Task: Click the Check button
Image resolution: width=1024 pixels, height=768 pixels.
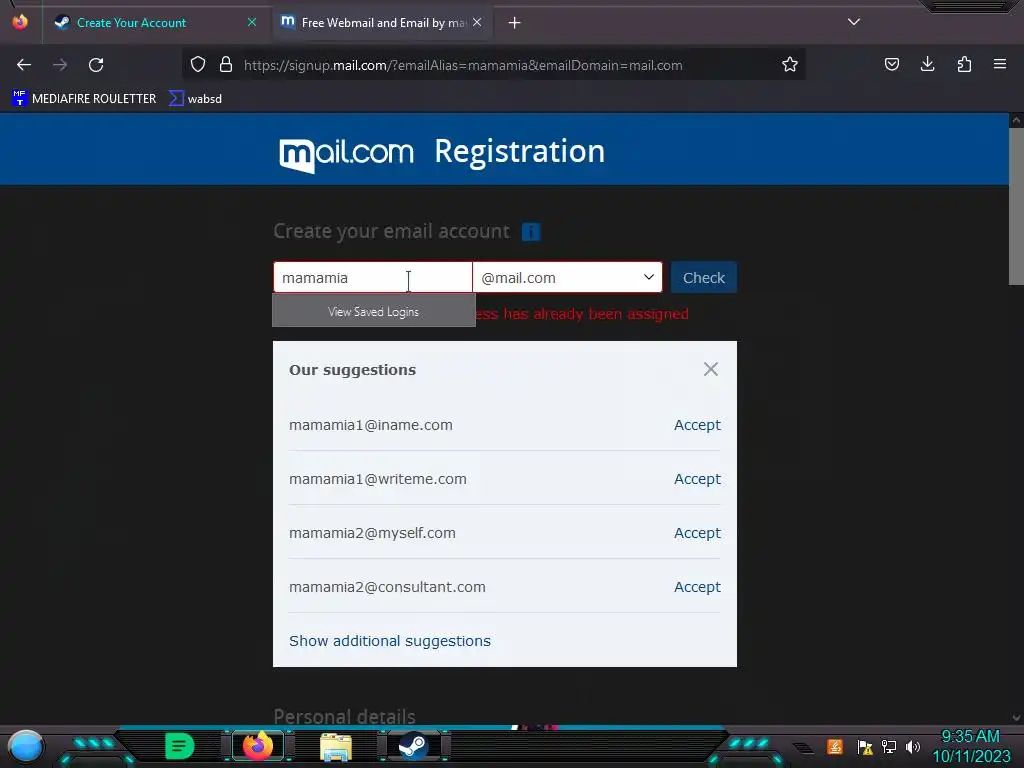Action: click(704, 278)
